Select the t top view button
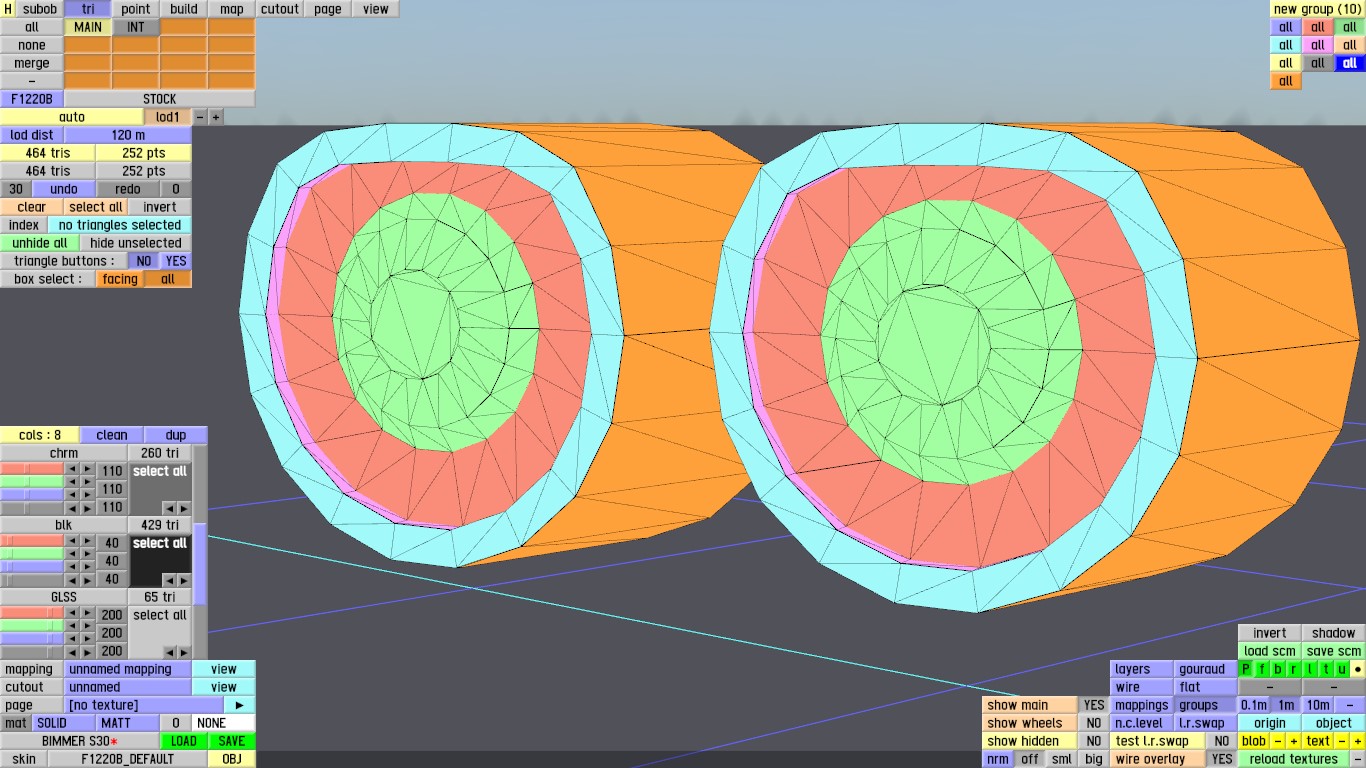This screenshot has height=768, width=1366. [x=1326, y=669]
